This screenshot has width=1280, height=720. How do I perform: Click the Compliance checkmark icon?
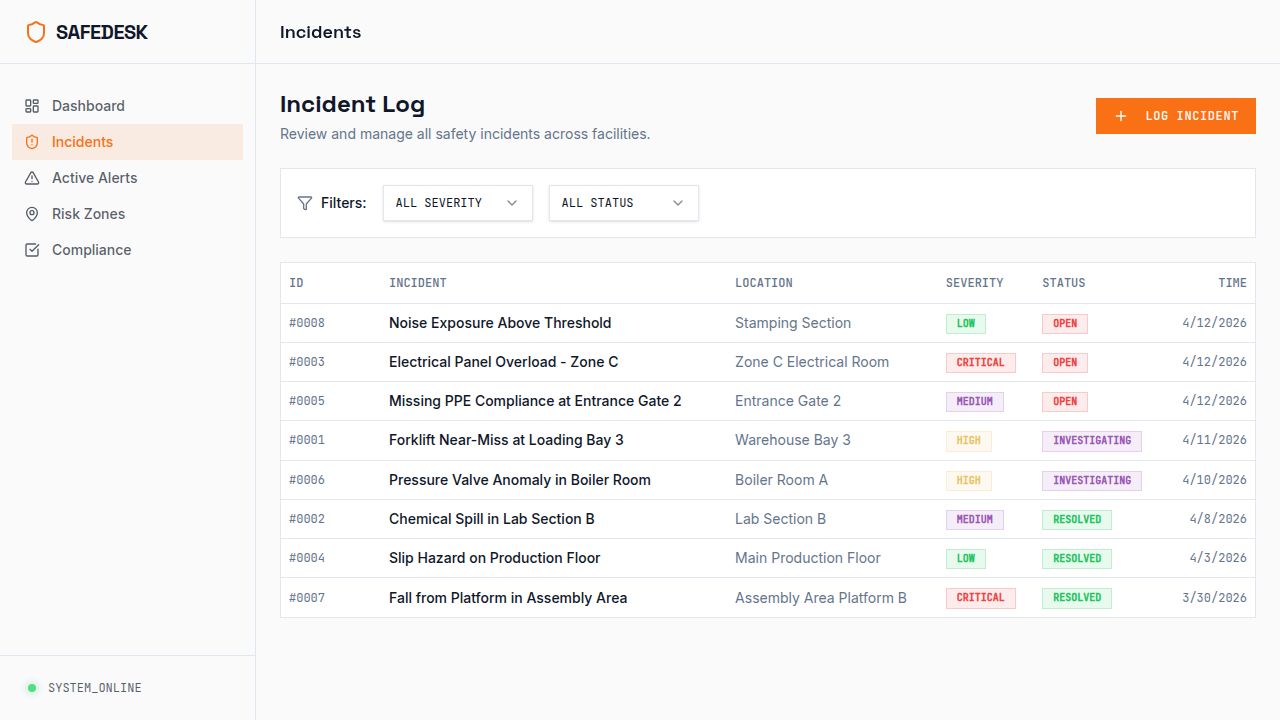[31, 250]
